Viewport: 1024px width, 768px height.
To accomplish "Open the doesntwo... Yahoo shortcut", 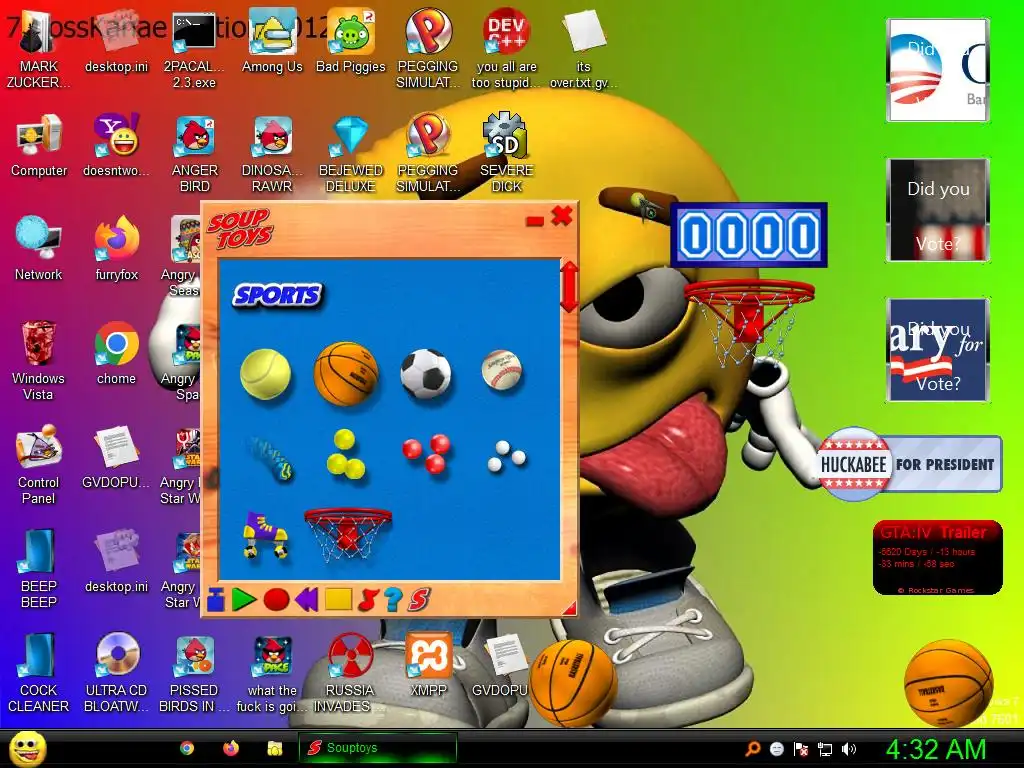I will (117, 145).
